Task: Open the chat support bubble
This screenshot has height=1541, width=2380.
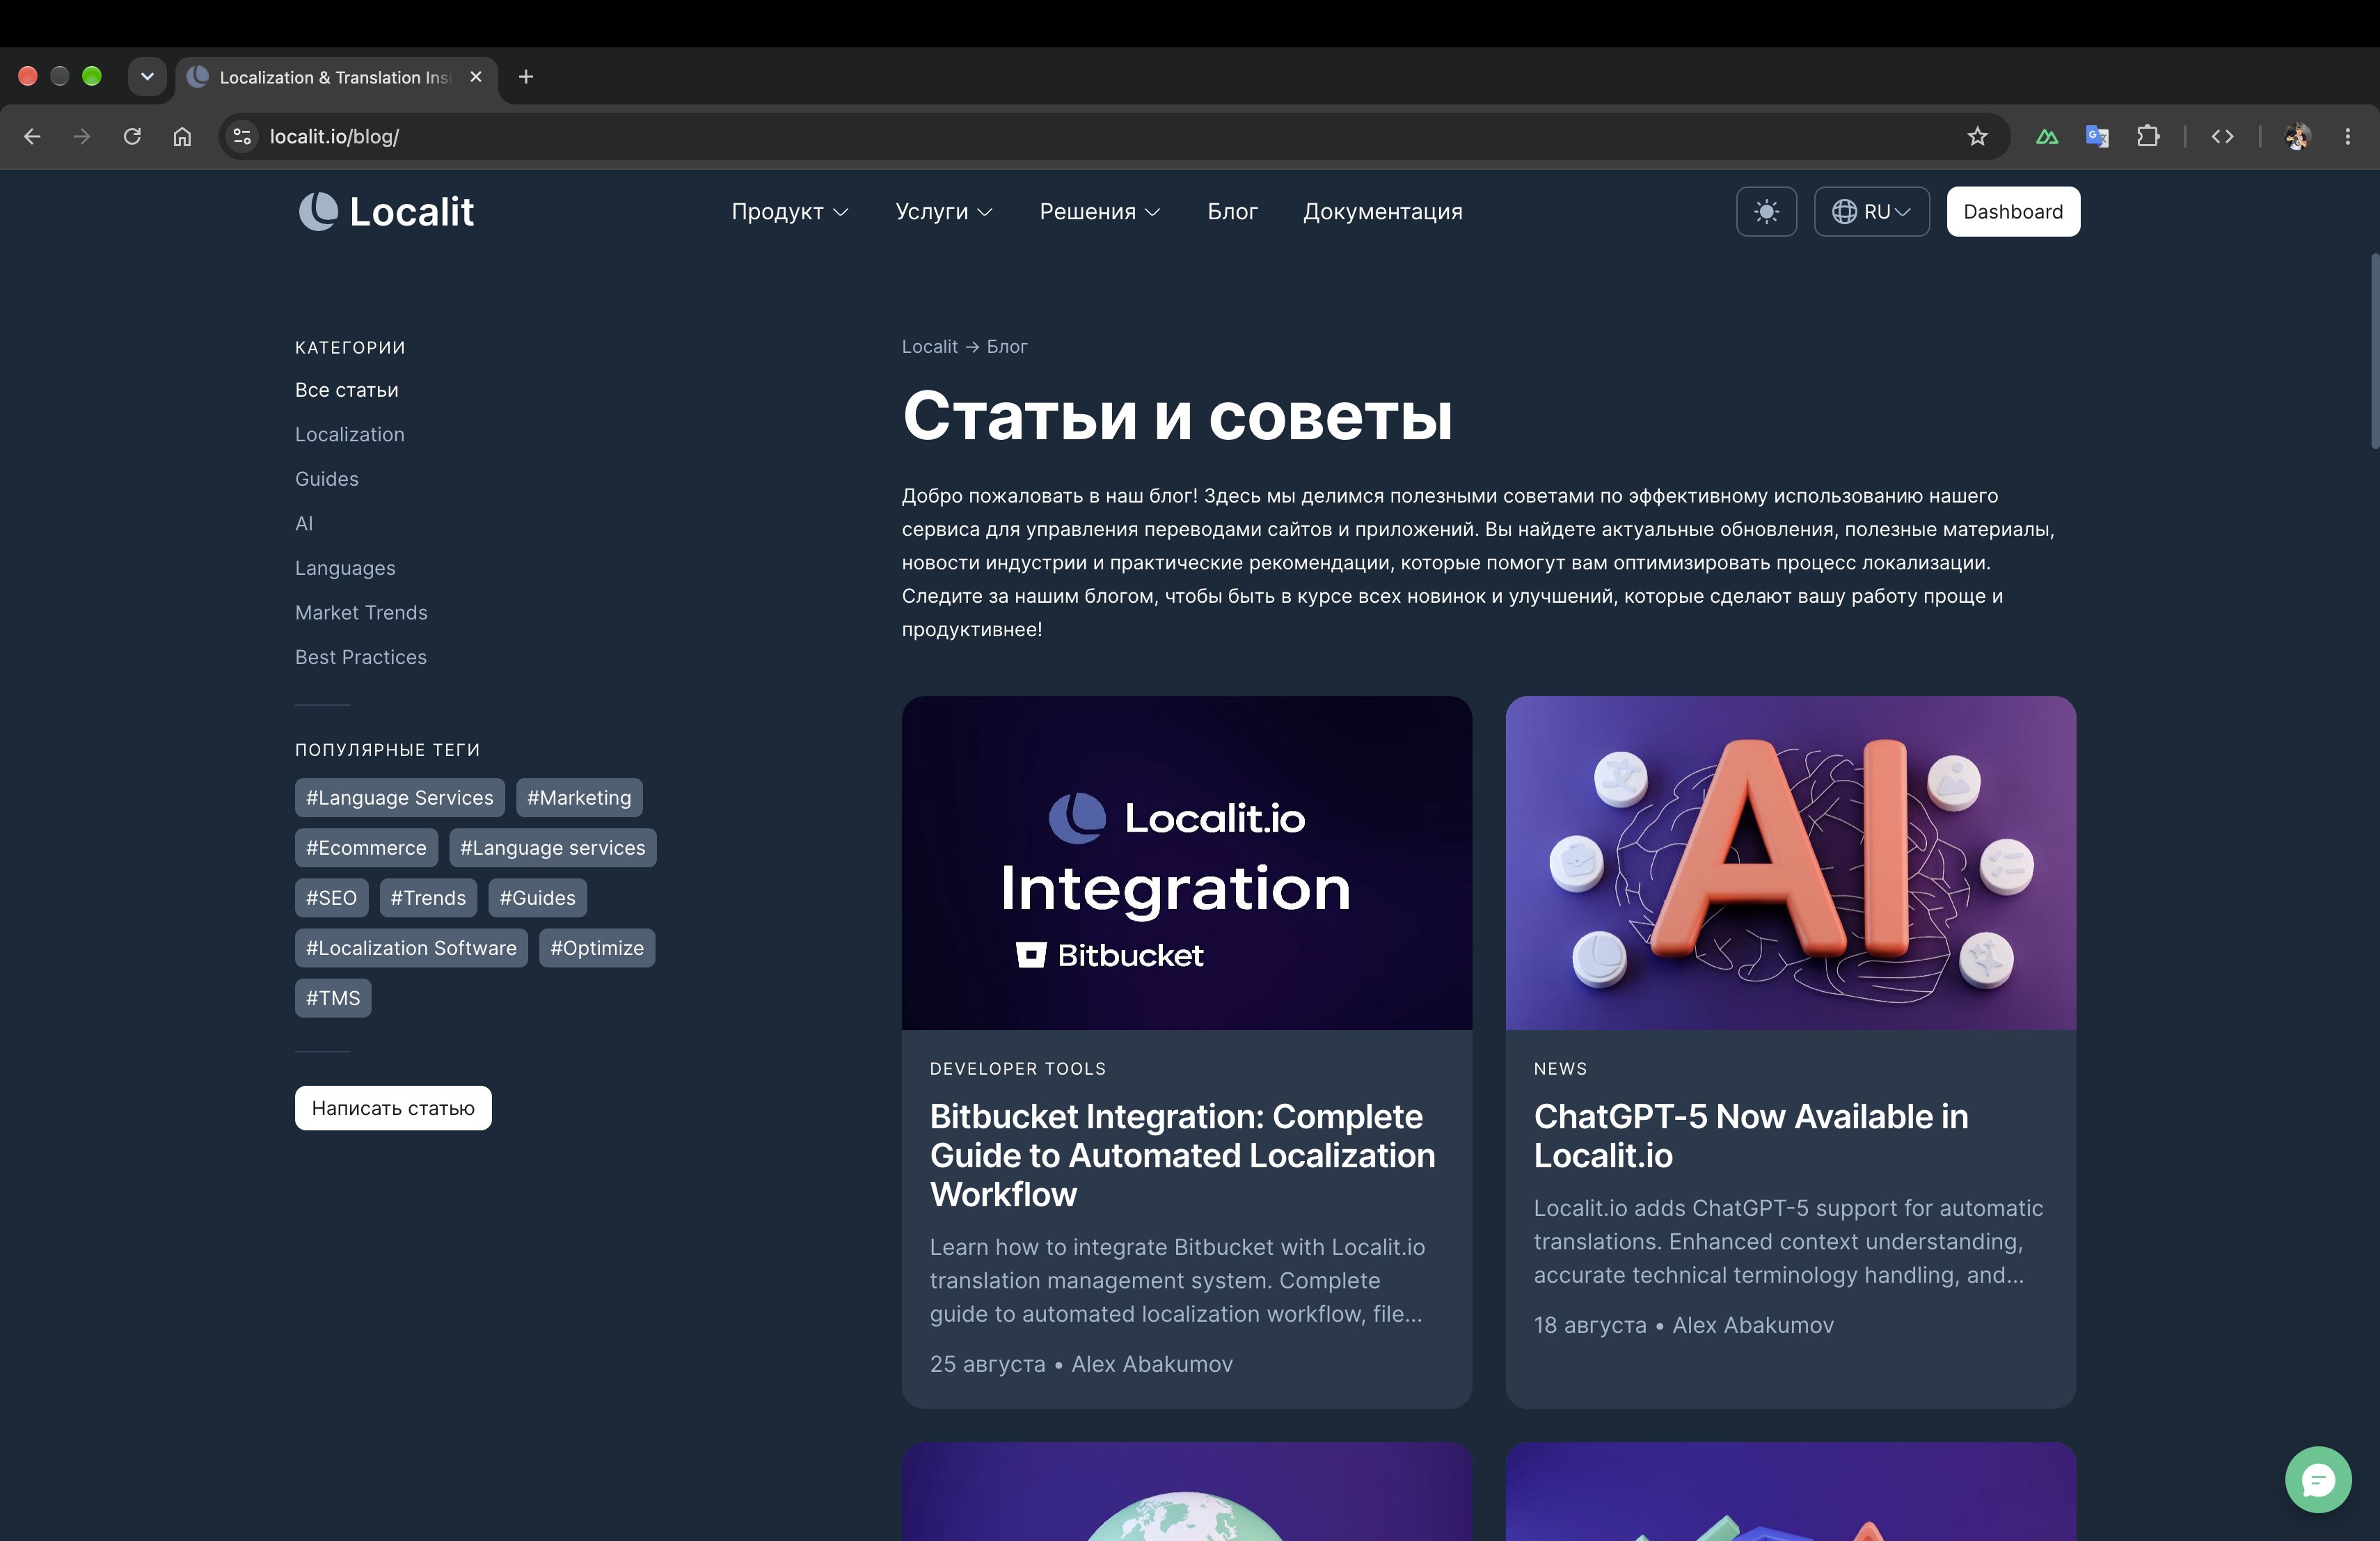Action: click(x=2317, y=1479)
